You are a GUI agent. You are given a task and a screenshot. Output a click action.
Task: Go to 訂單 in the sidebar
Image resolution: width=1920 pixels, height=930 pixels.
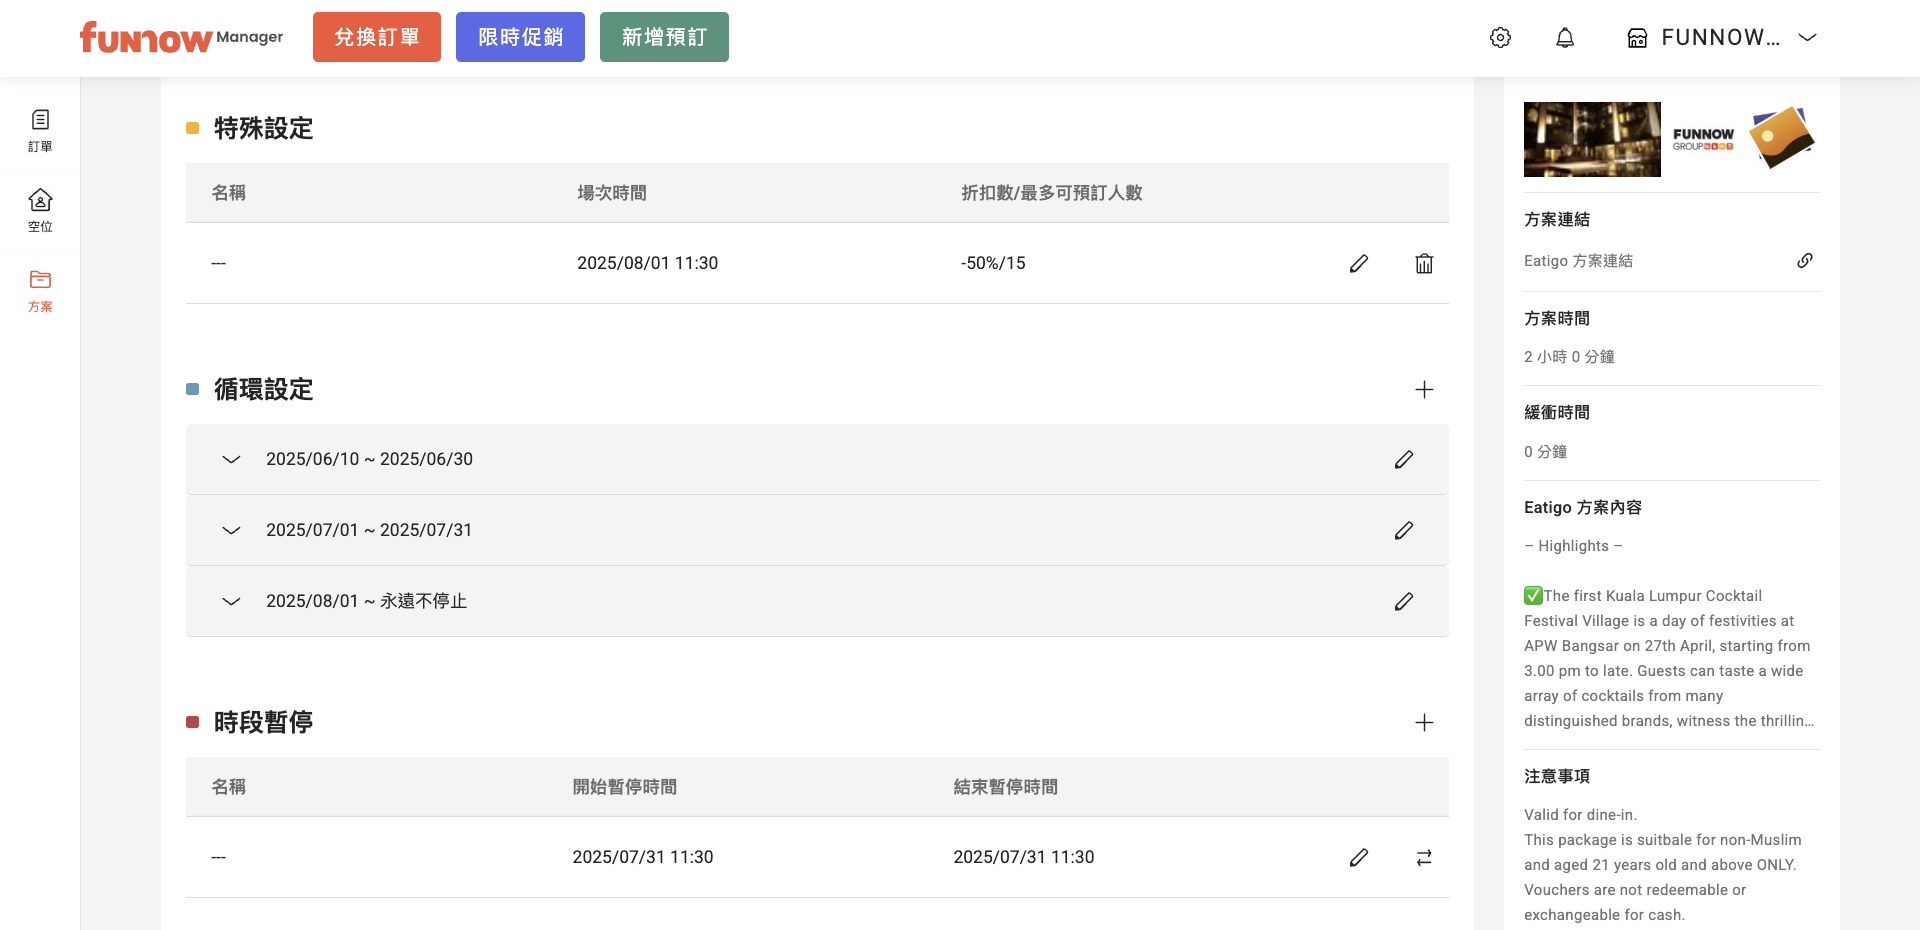tap(40, 131)
